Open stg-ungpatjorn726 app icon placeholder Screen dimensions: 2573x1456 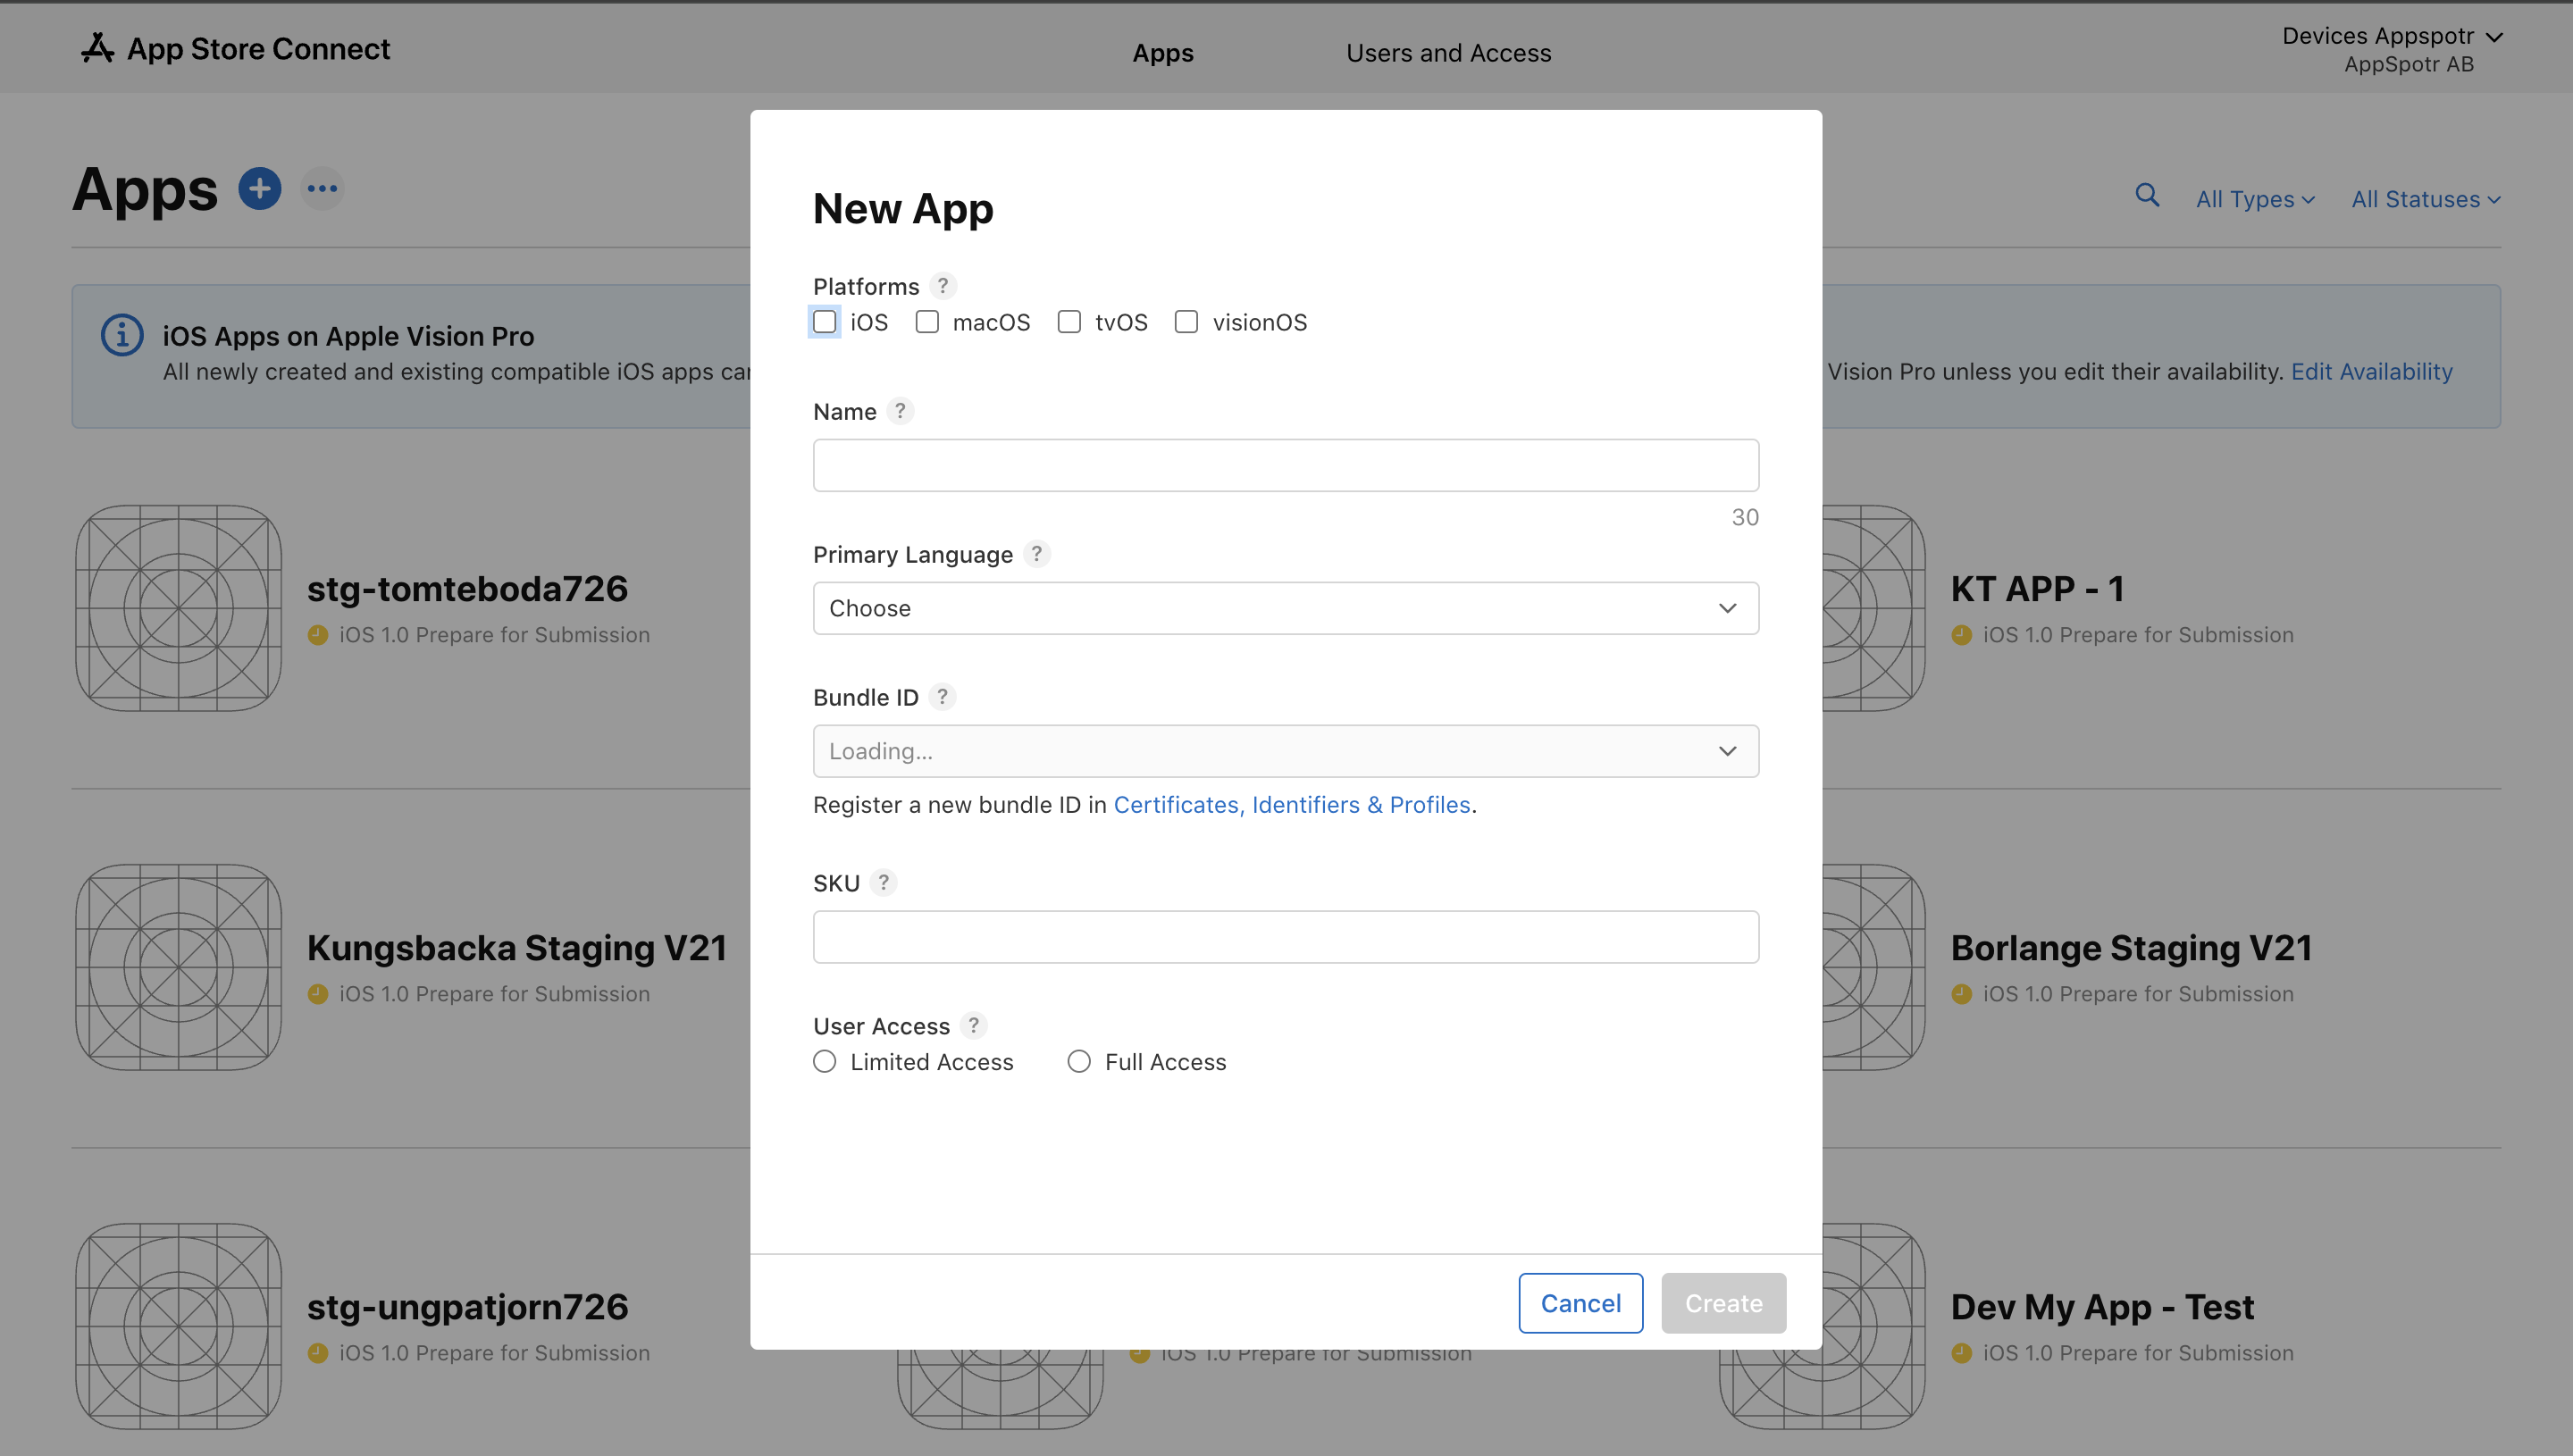[179, 1326]
